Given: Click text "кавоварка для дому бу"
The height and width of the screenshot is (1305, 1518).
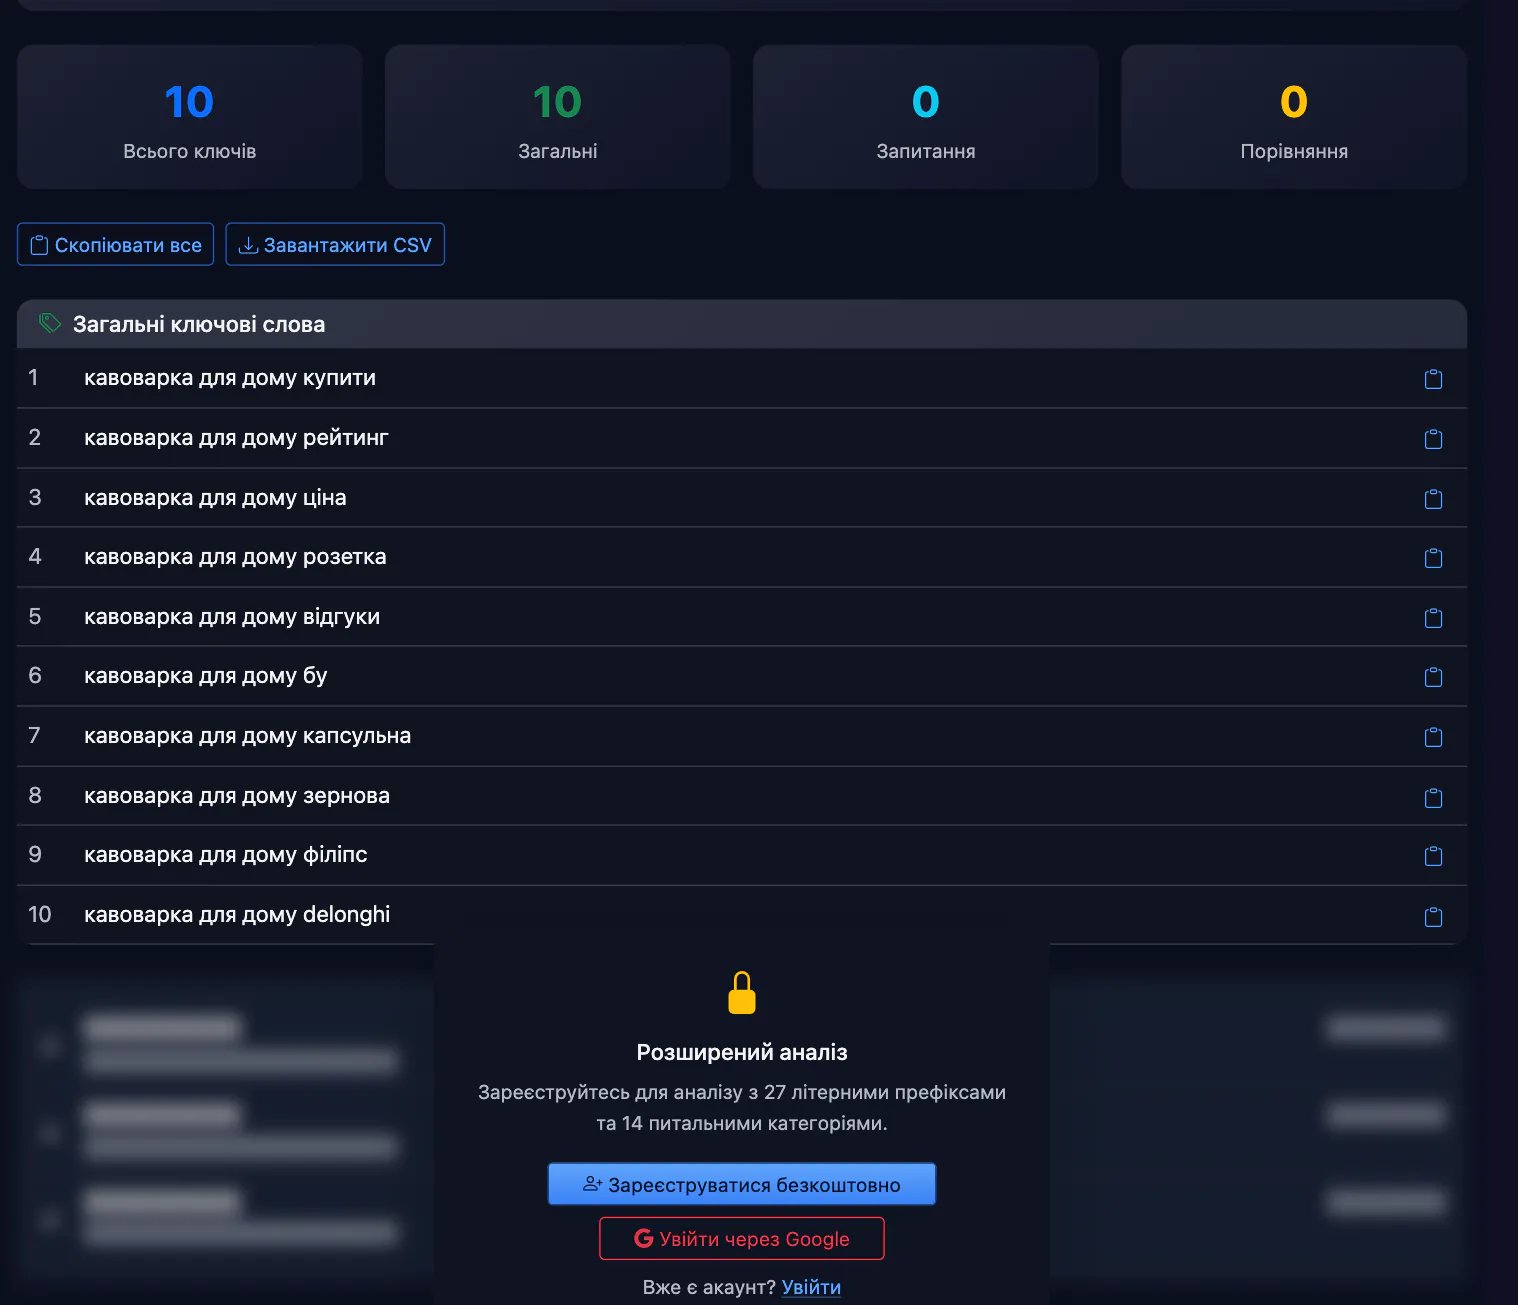Looking at the screenshot, I should [x=206, y=676].
